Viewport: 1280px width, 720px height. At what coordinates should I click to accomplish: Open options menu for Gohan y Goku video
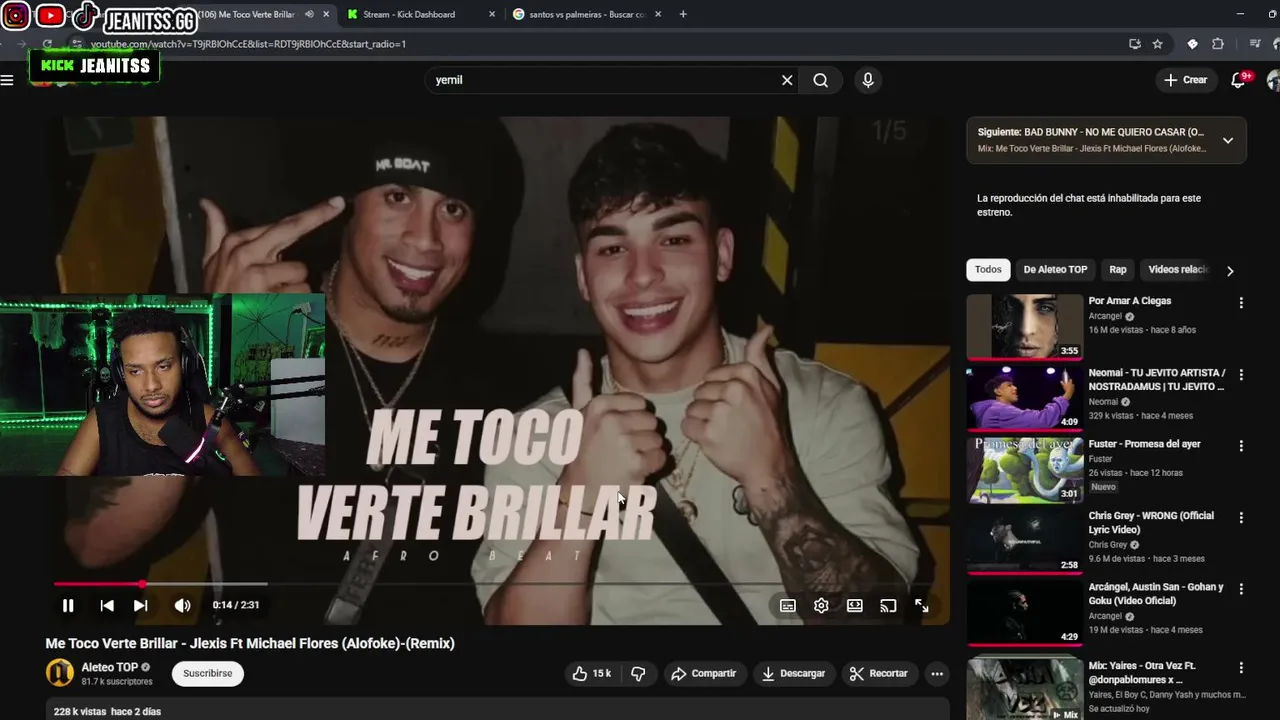(1241, 588)
